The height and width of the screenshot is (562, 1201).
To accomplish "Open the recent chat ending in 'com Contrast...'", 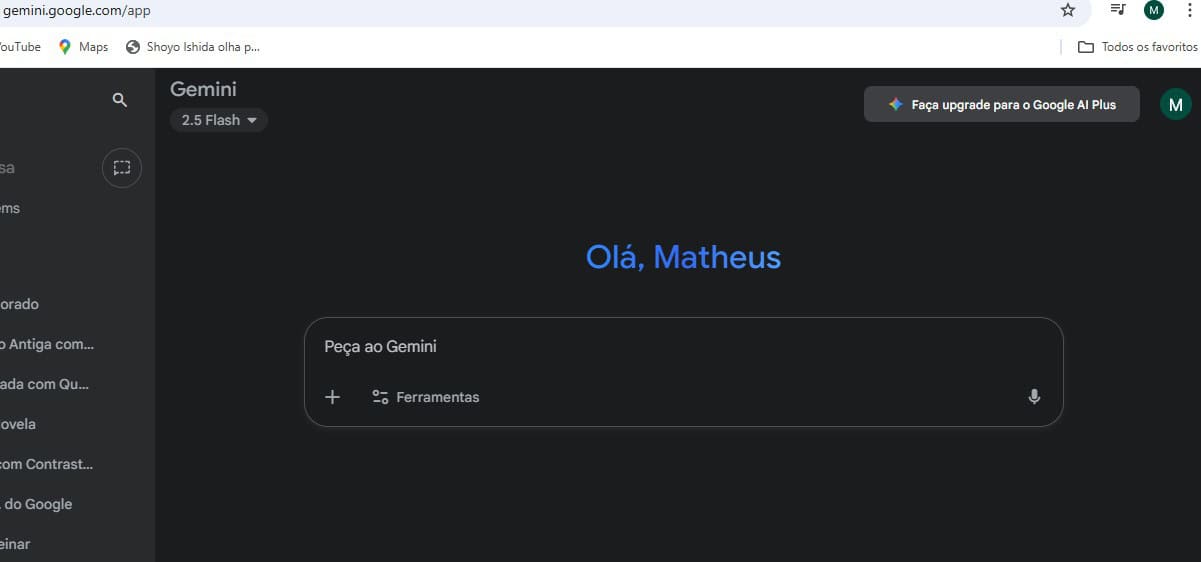I will click(x=47, y=464).
